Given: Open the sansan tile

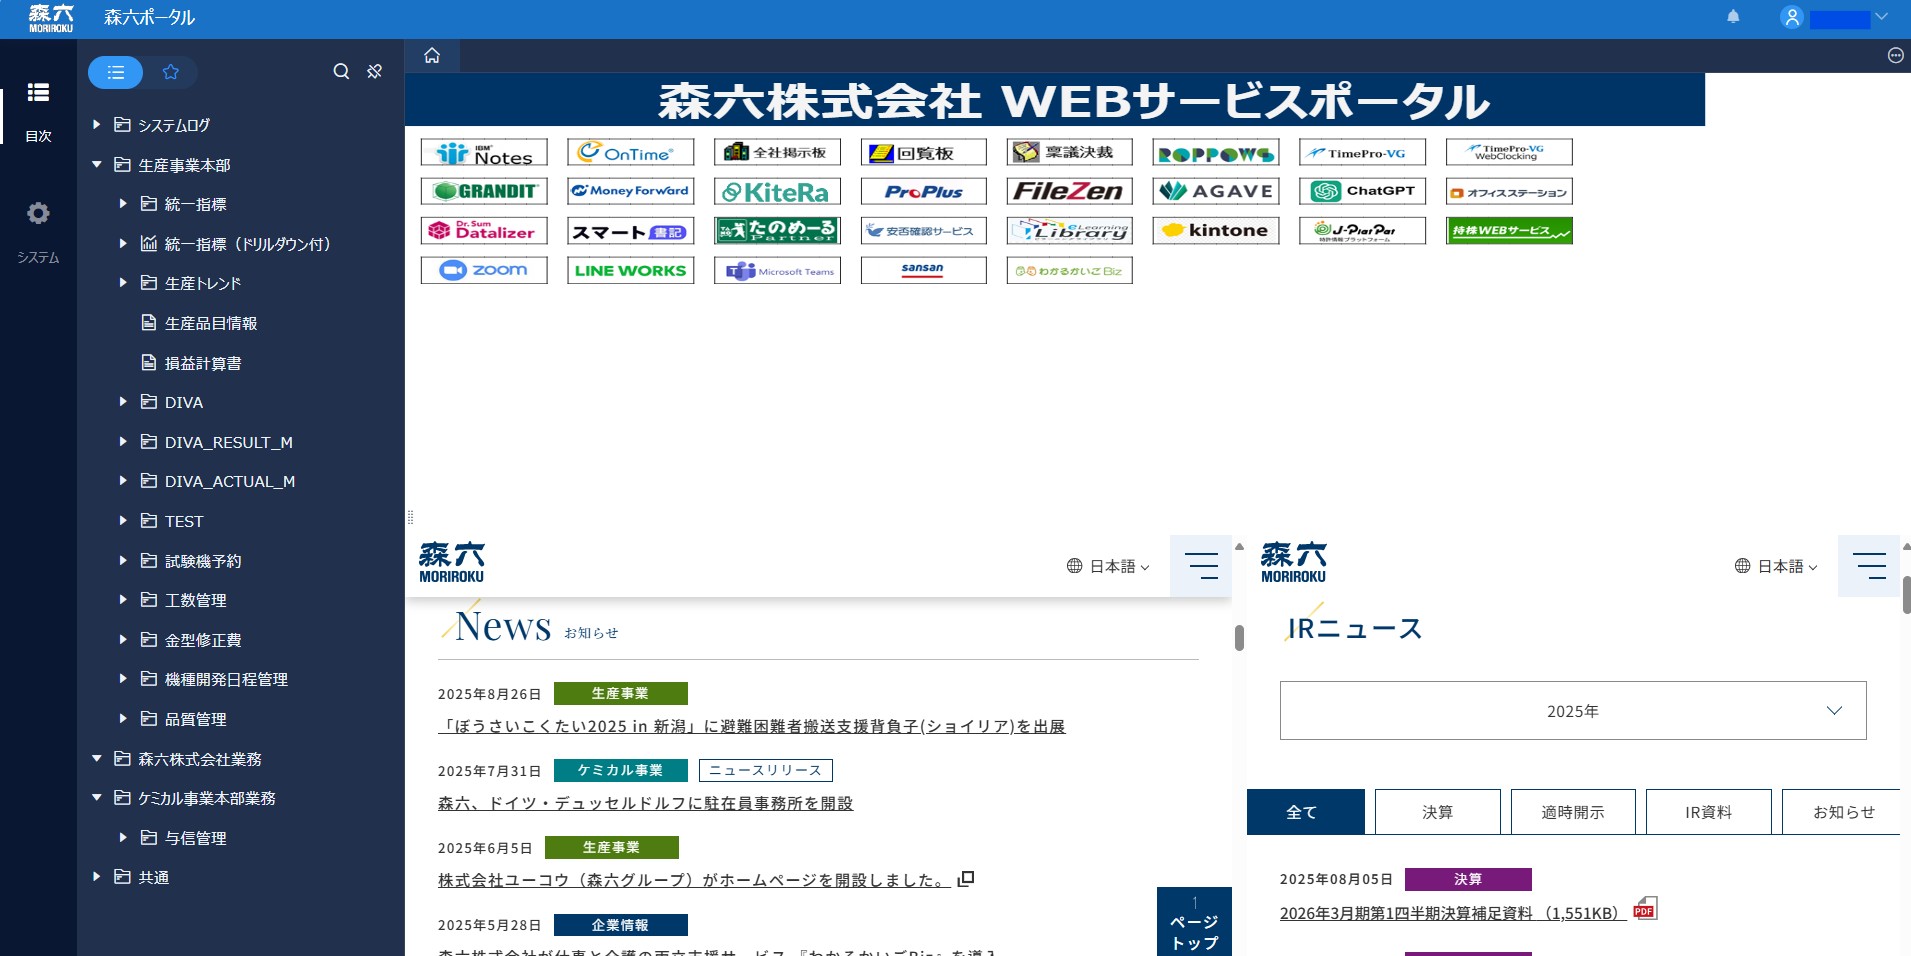Looking at the screenshot, I should coord(923,270).
